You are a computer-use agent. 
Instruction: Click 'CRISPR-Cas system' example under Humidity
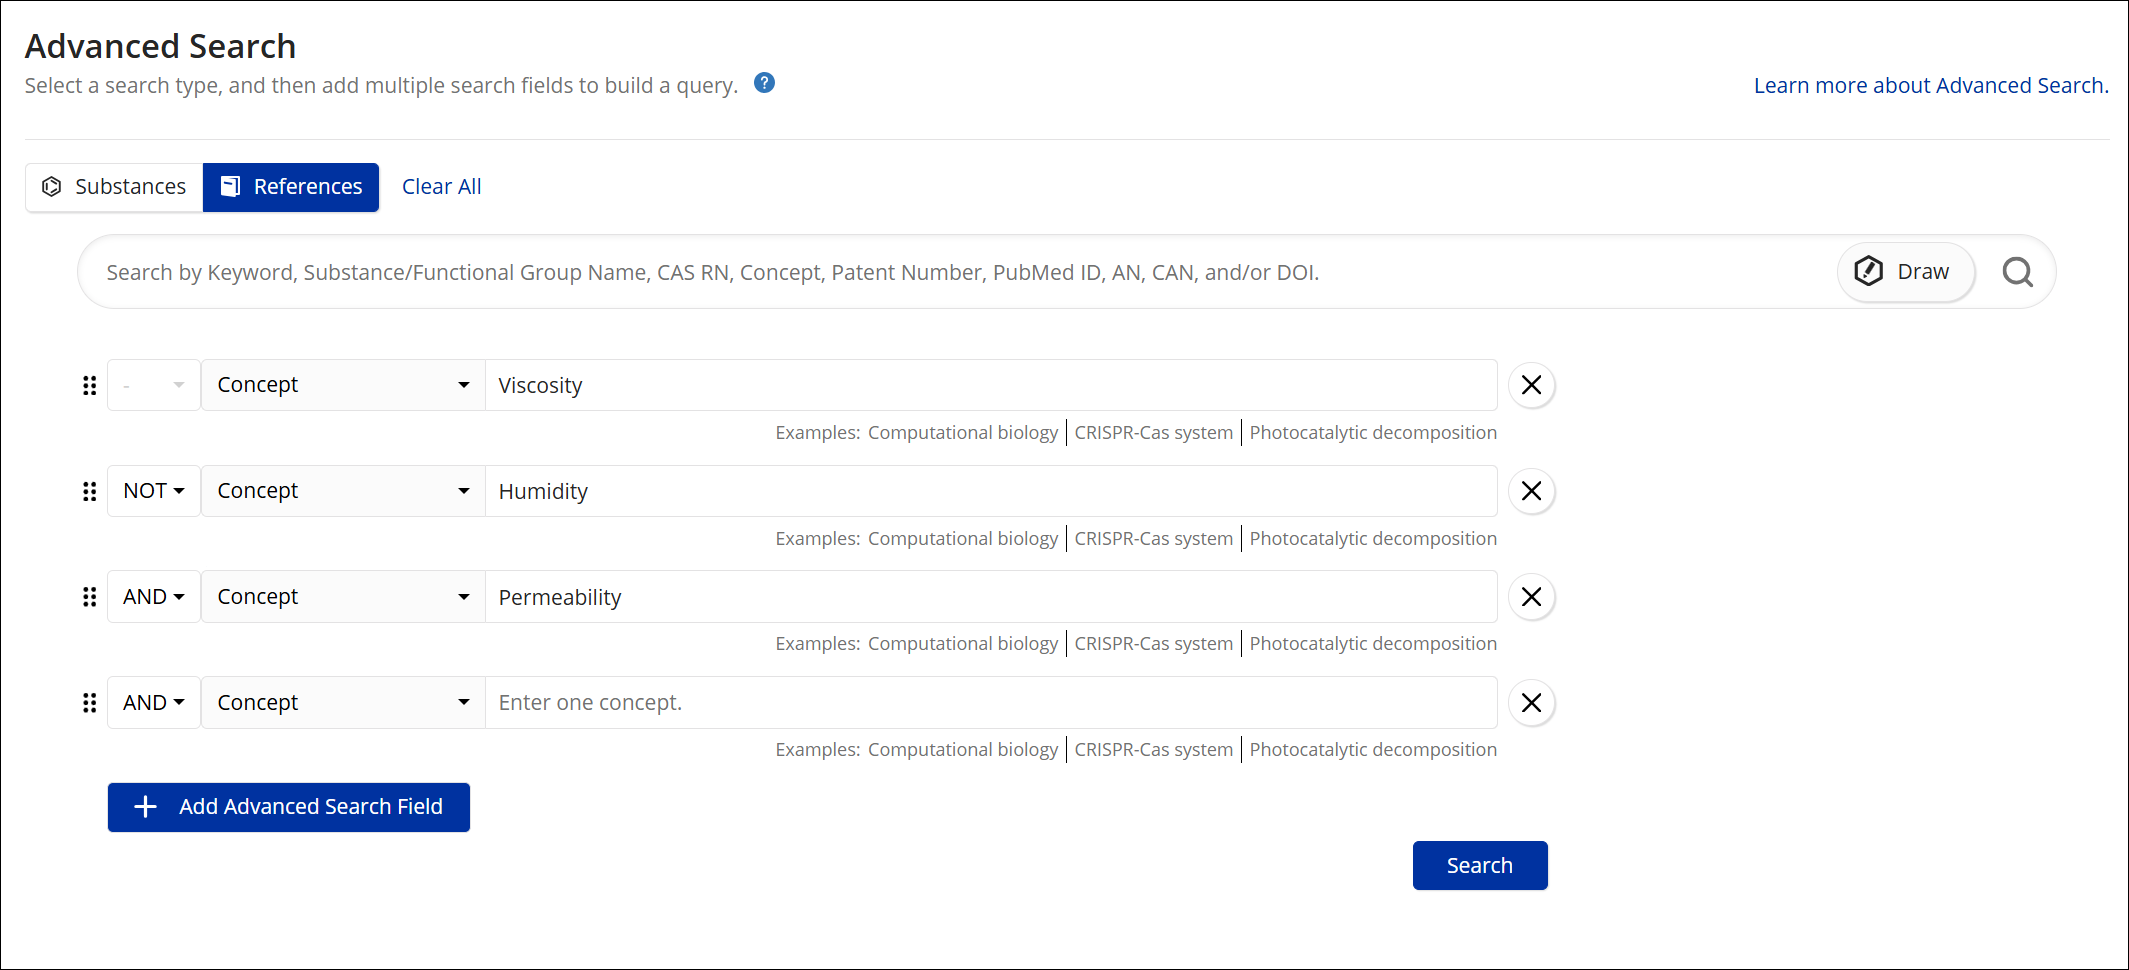(x=1153, y=539)
